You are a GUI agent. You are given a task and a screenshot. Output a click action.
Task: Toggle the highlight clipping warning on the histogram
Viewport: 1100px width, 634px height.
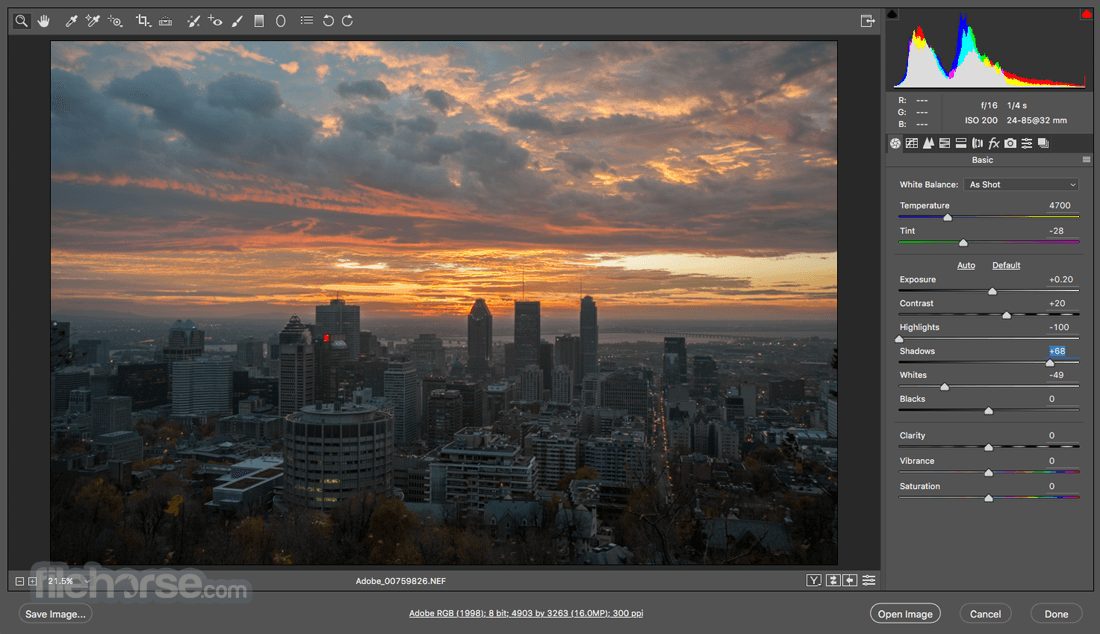click(1086, 13)
